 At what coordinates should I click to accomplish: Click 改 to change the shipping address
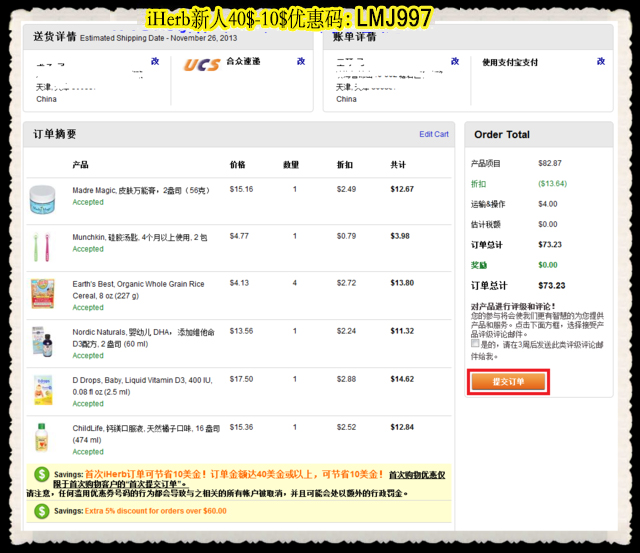coord(154,62)
